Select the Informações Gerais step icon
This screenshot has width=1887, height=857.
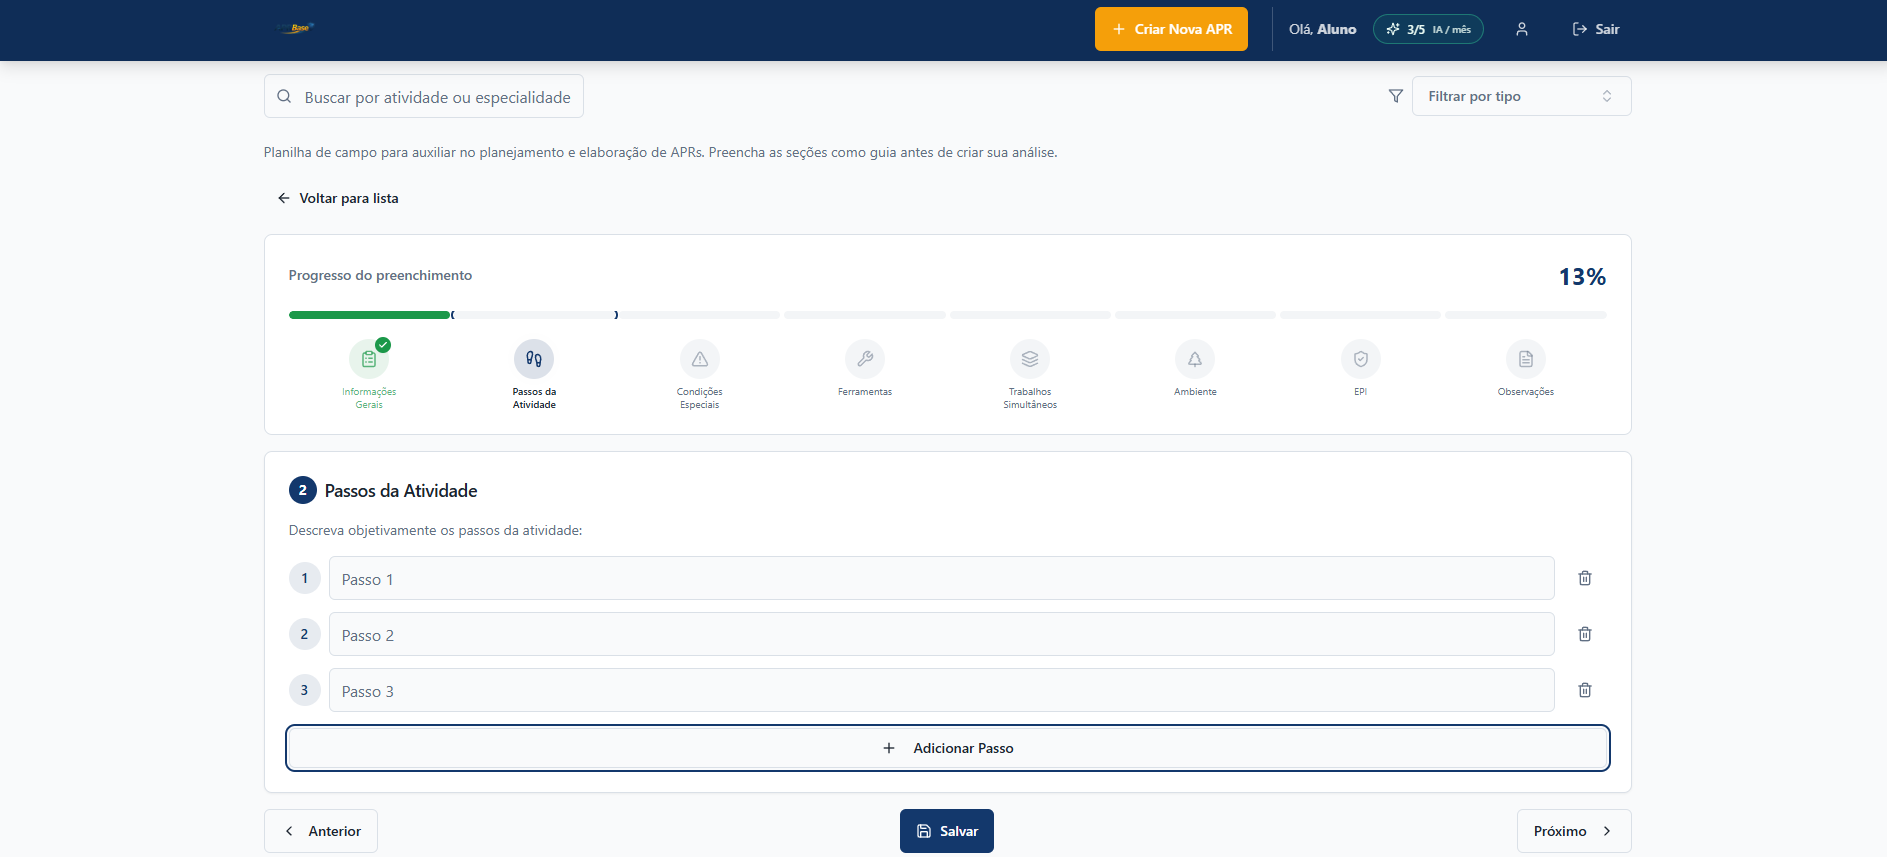tap(369, 359)
